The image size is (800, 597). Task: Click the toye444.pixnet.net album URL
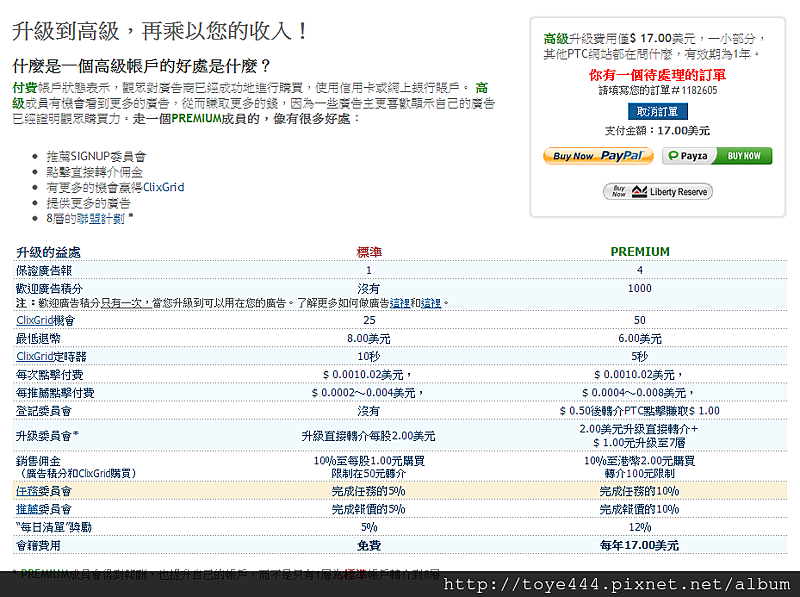click(x=616, y=584)
